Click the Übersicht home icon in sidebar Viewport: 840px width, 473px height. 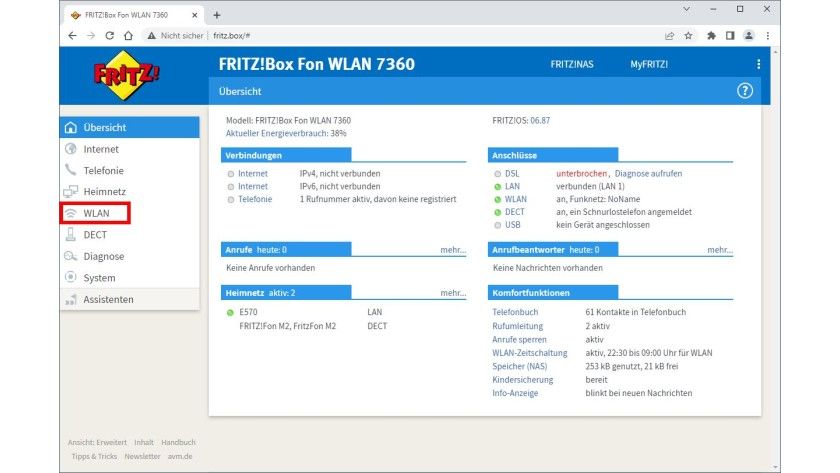71,127
